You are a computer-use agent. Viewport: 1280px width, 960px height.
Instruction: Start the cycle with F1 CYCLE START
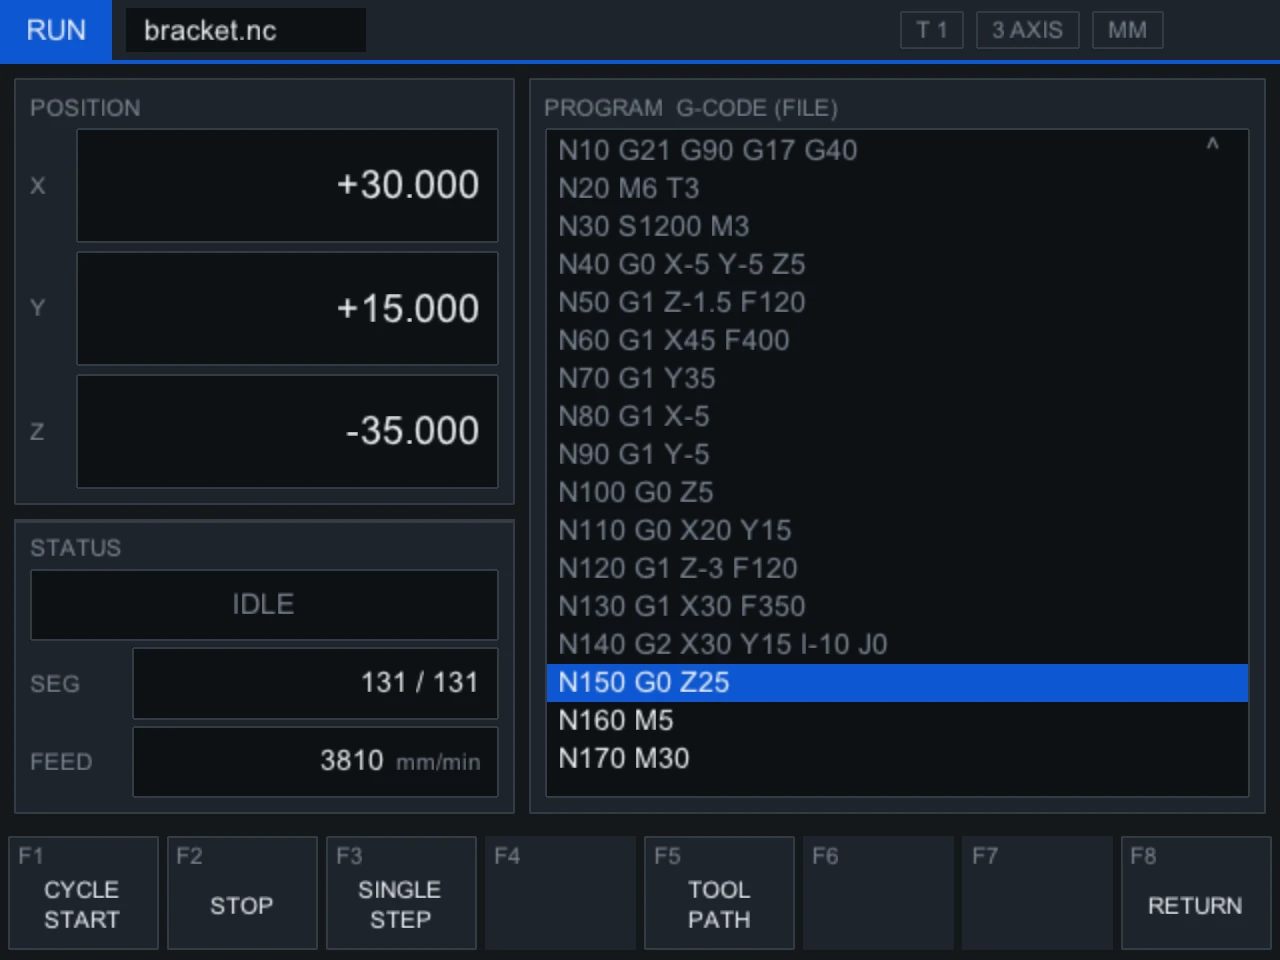83,893
